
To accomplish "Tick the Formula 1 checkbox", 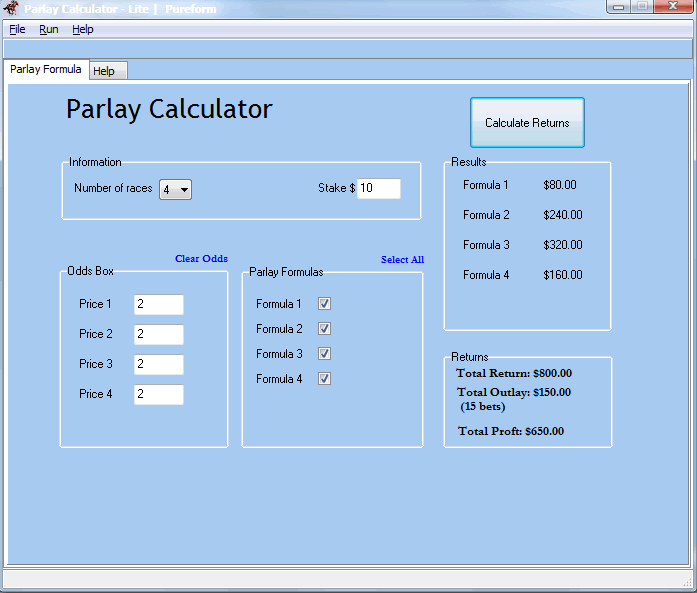I will (x=324, y=304).
